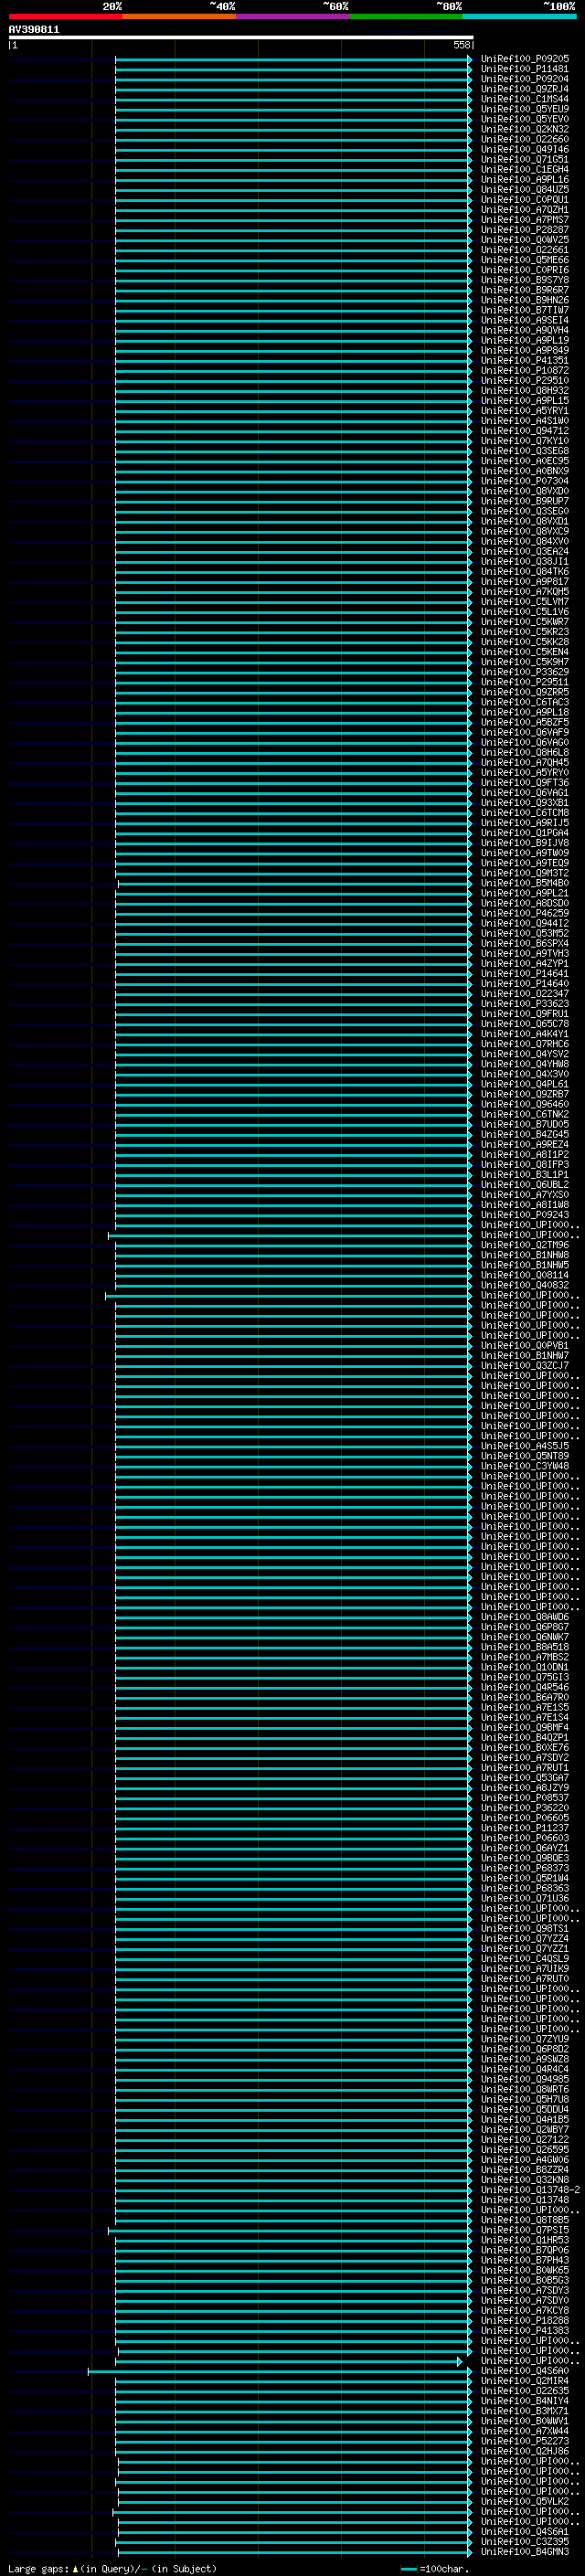Select hit label UniRef100_B9HN26
The width and height of the screenshot is (585, 2576).
[x=524, y=300]
